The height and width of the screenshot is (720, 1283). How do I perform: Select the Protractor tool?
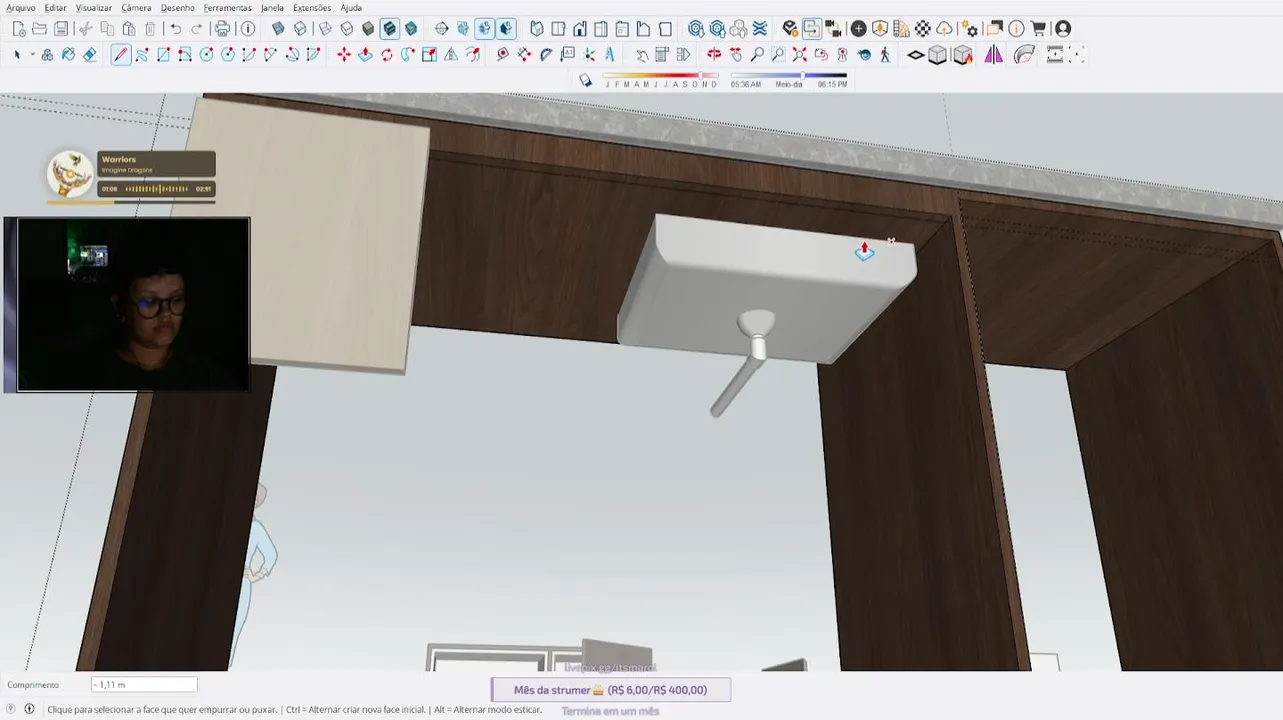pyautogui.click(x=546, y=55)
